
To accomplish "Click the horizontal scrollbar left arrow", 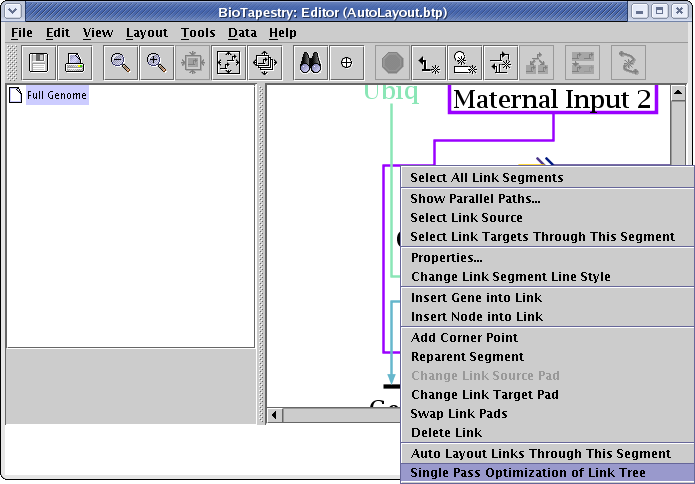I will click(274, 414).
